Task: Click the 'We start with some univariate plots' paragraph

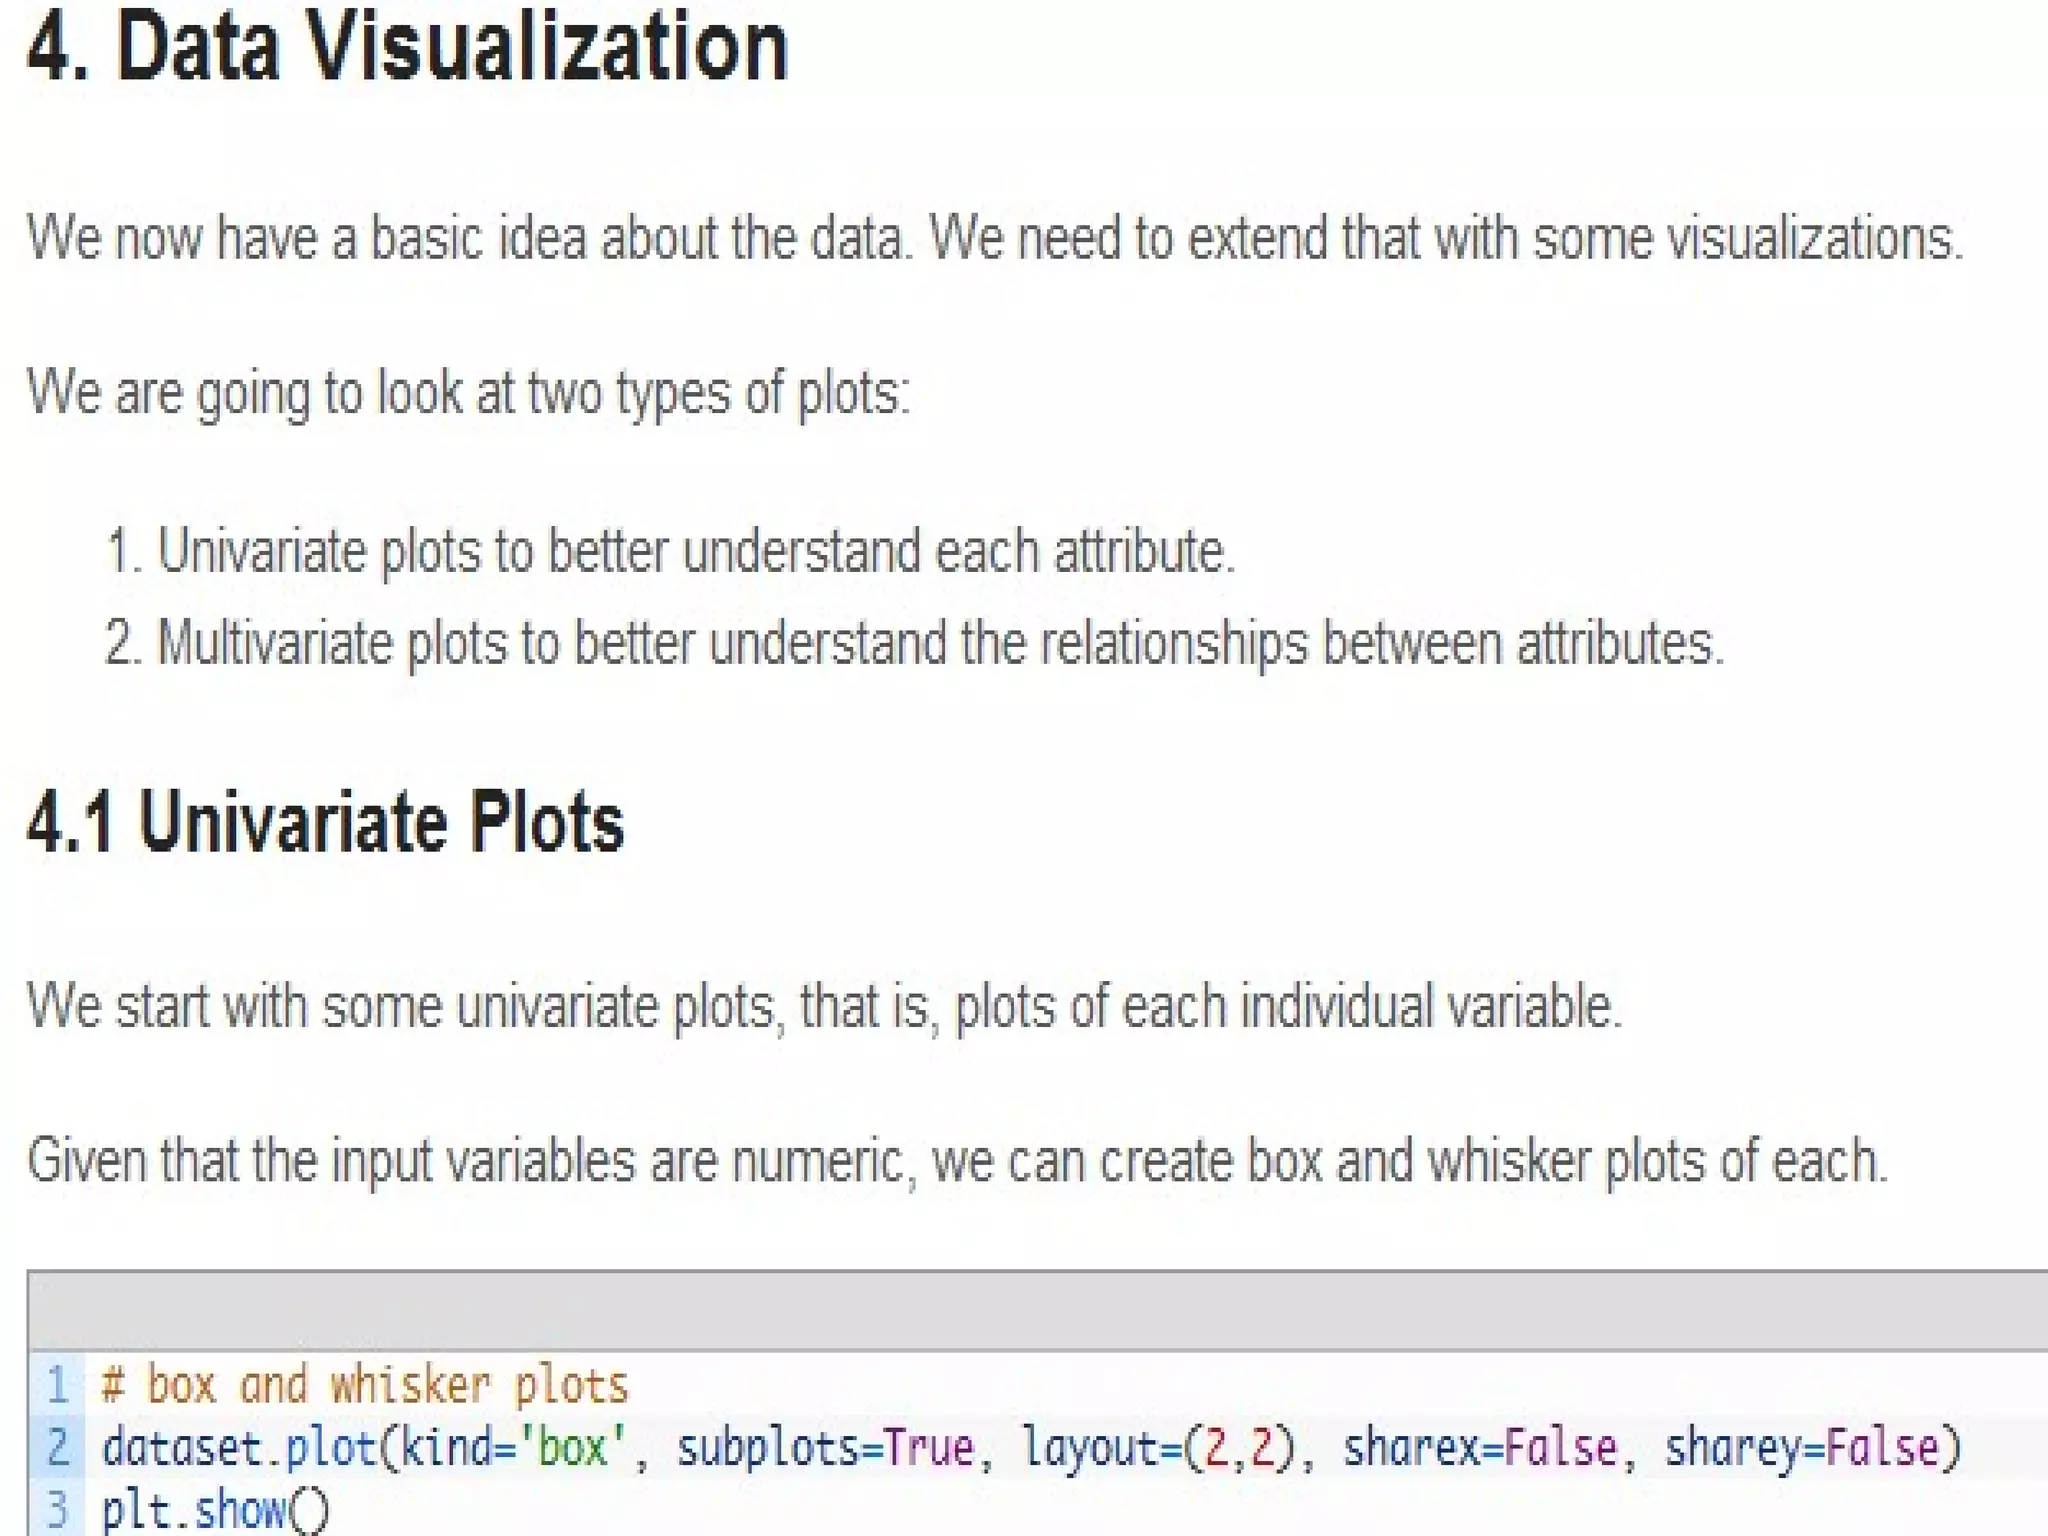Action: (824, 1005)
